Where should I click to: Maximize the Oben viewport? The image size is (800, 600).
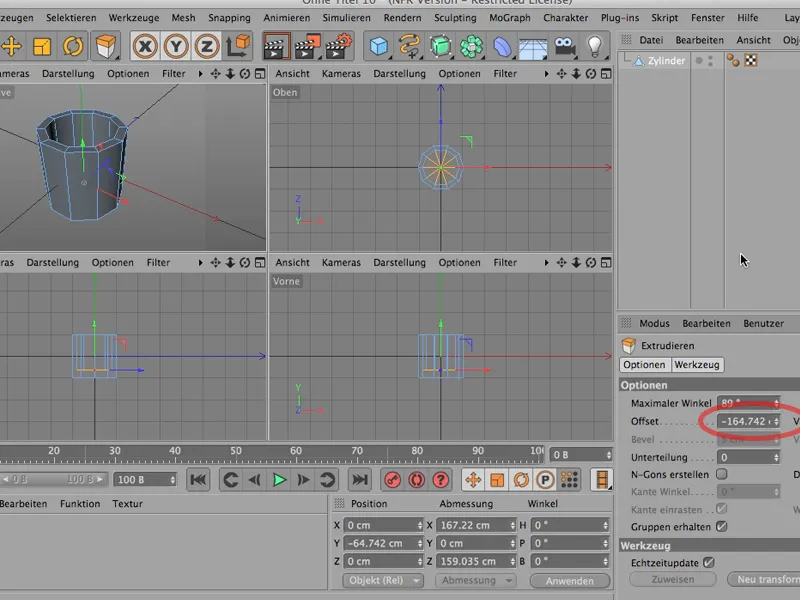606,74
